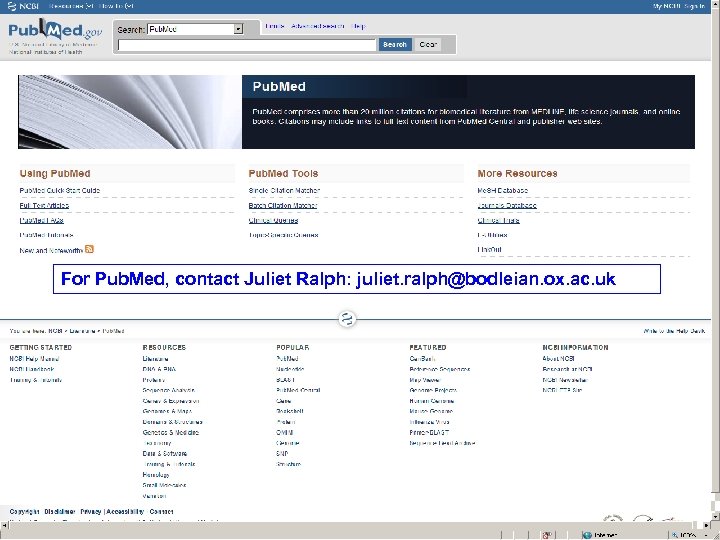Open the NCBI Help Manual footer link

point(34,359)
